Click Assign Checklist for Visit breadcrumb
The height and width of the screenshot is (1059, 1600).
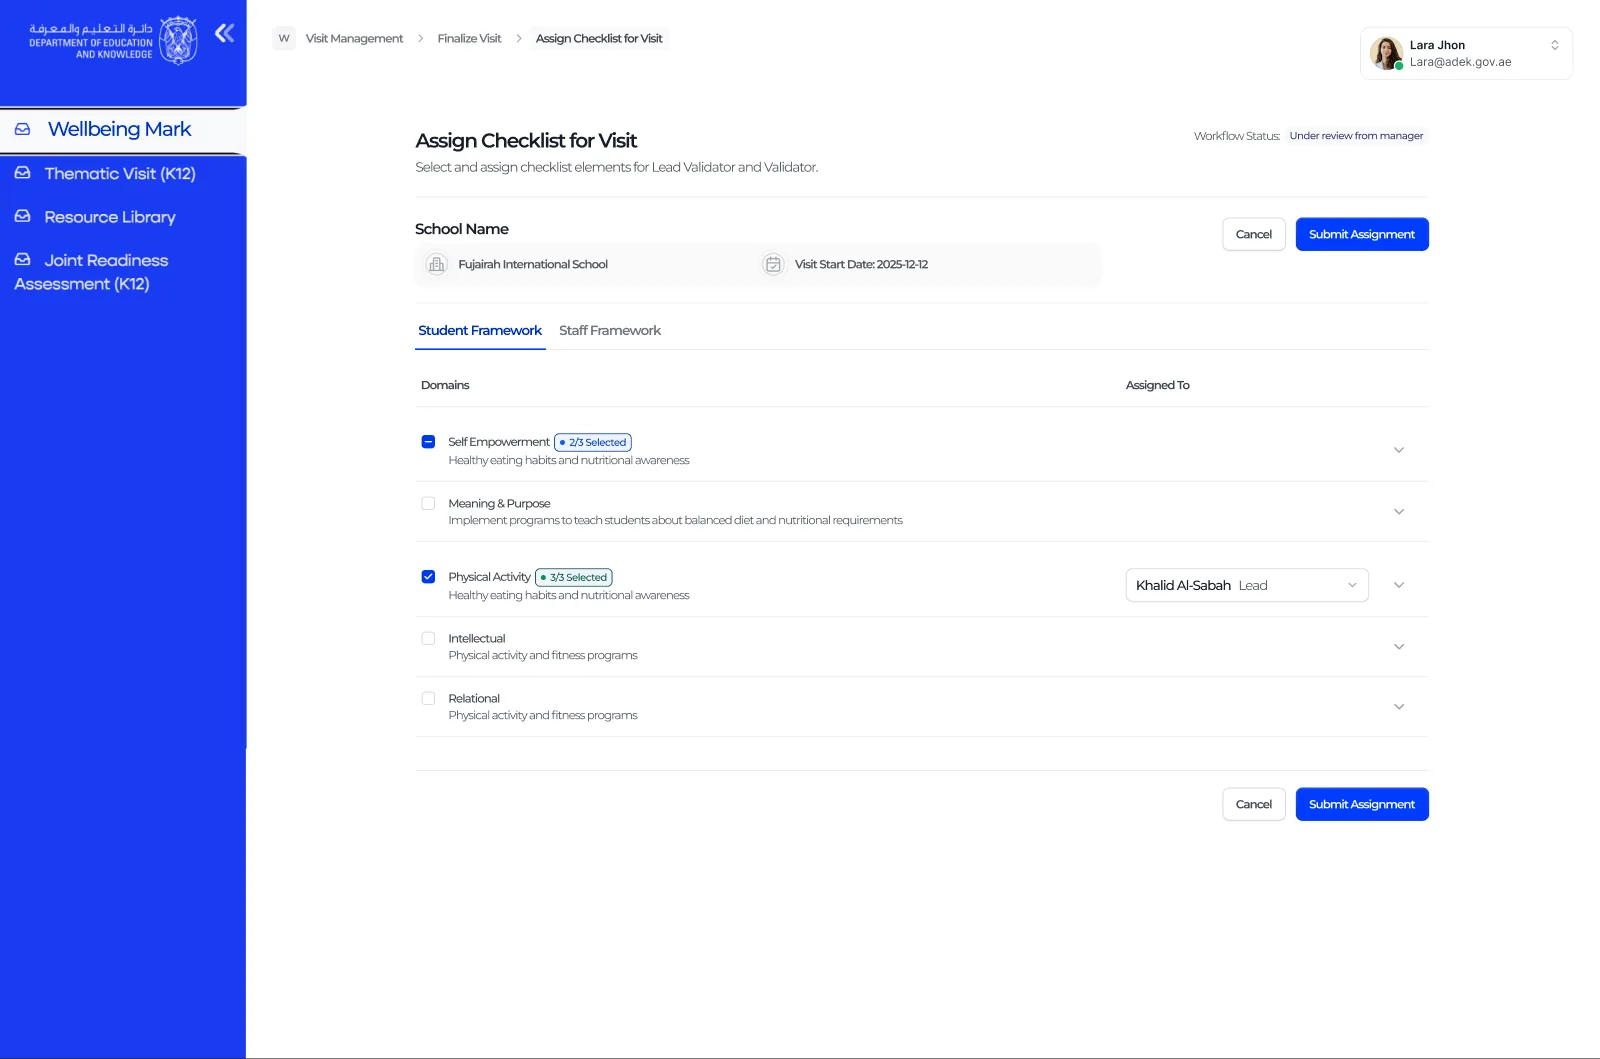599,38
